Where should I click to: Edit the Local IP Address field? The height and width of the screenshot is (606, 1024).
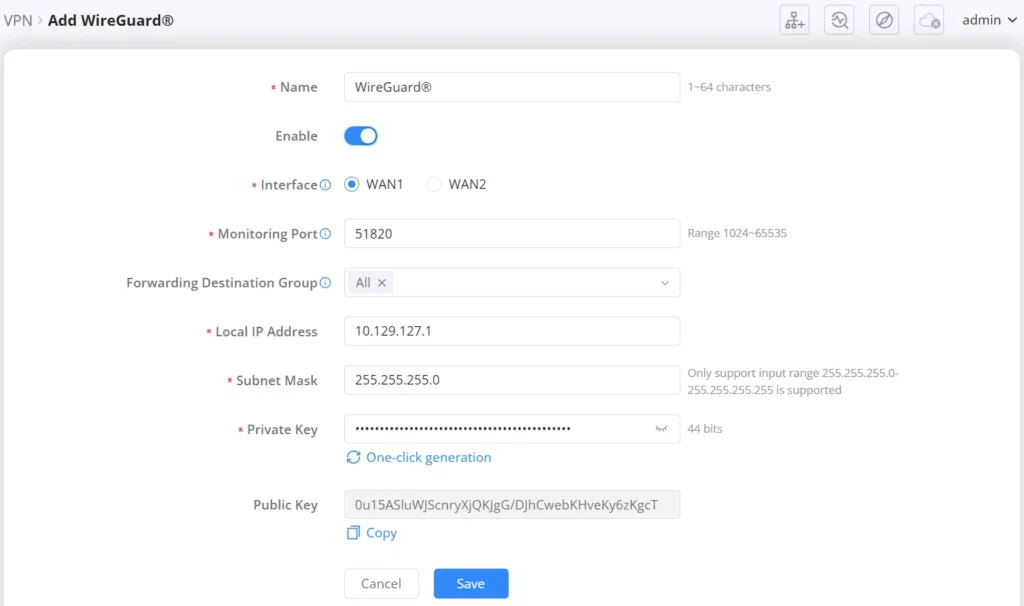point(512,331)
